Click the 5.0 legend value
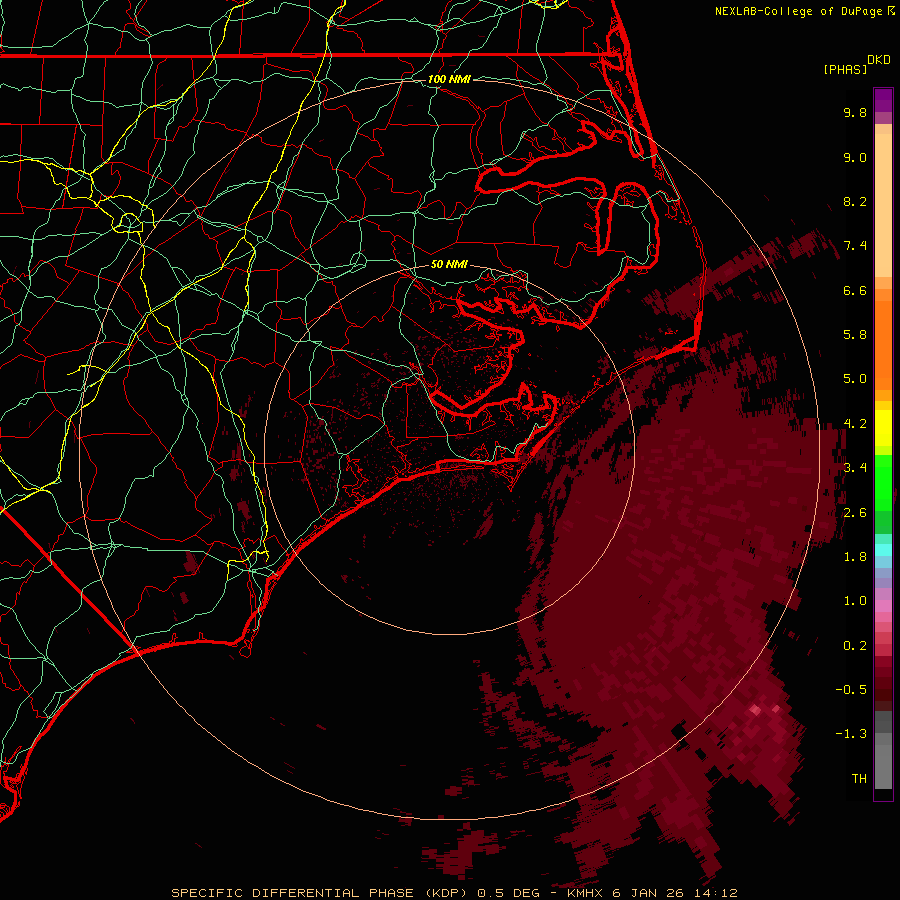 pos(855,379)
